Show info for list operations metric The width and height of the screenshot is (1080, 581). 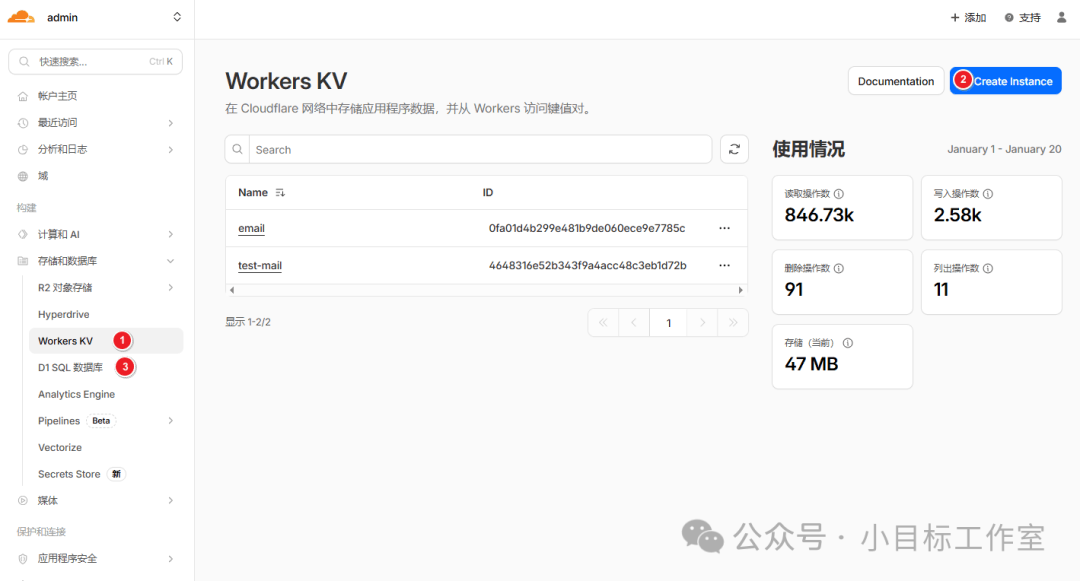pyautogui.click(x=988, y=268)
